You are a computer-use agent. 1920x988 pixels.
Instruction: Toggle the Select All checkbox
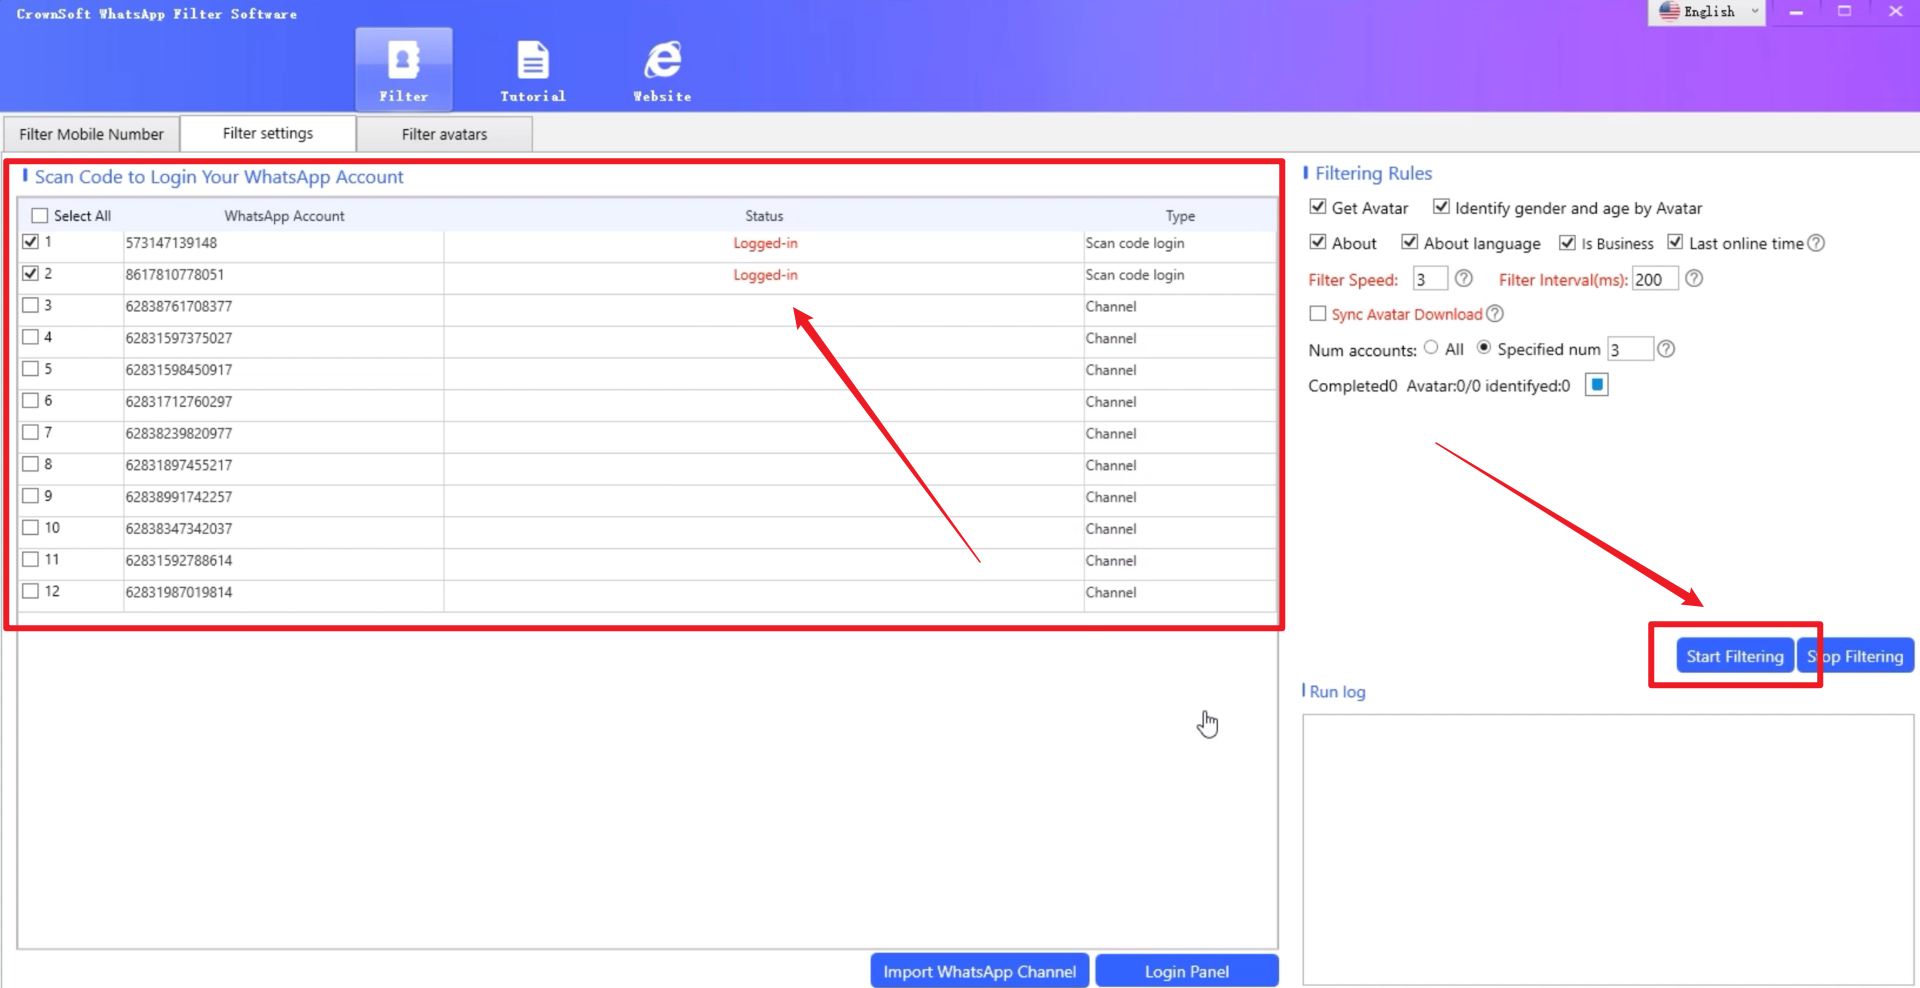click(x=40, y=216)
